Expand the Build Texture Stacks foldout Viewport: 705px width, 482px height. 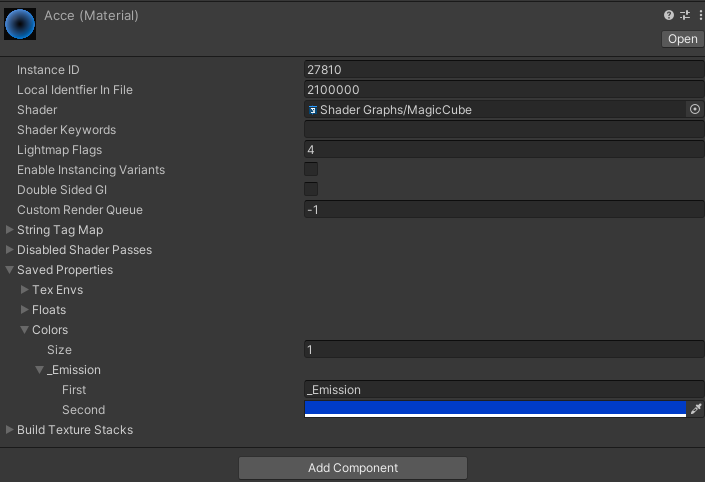[x=9, y=429]
